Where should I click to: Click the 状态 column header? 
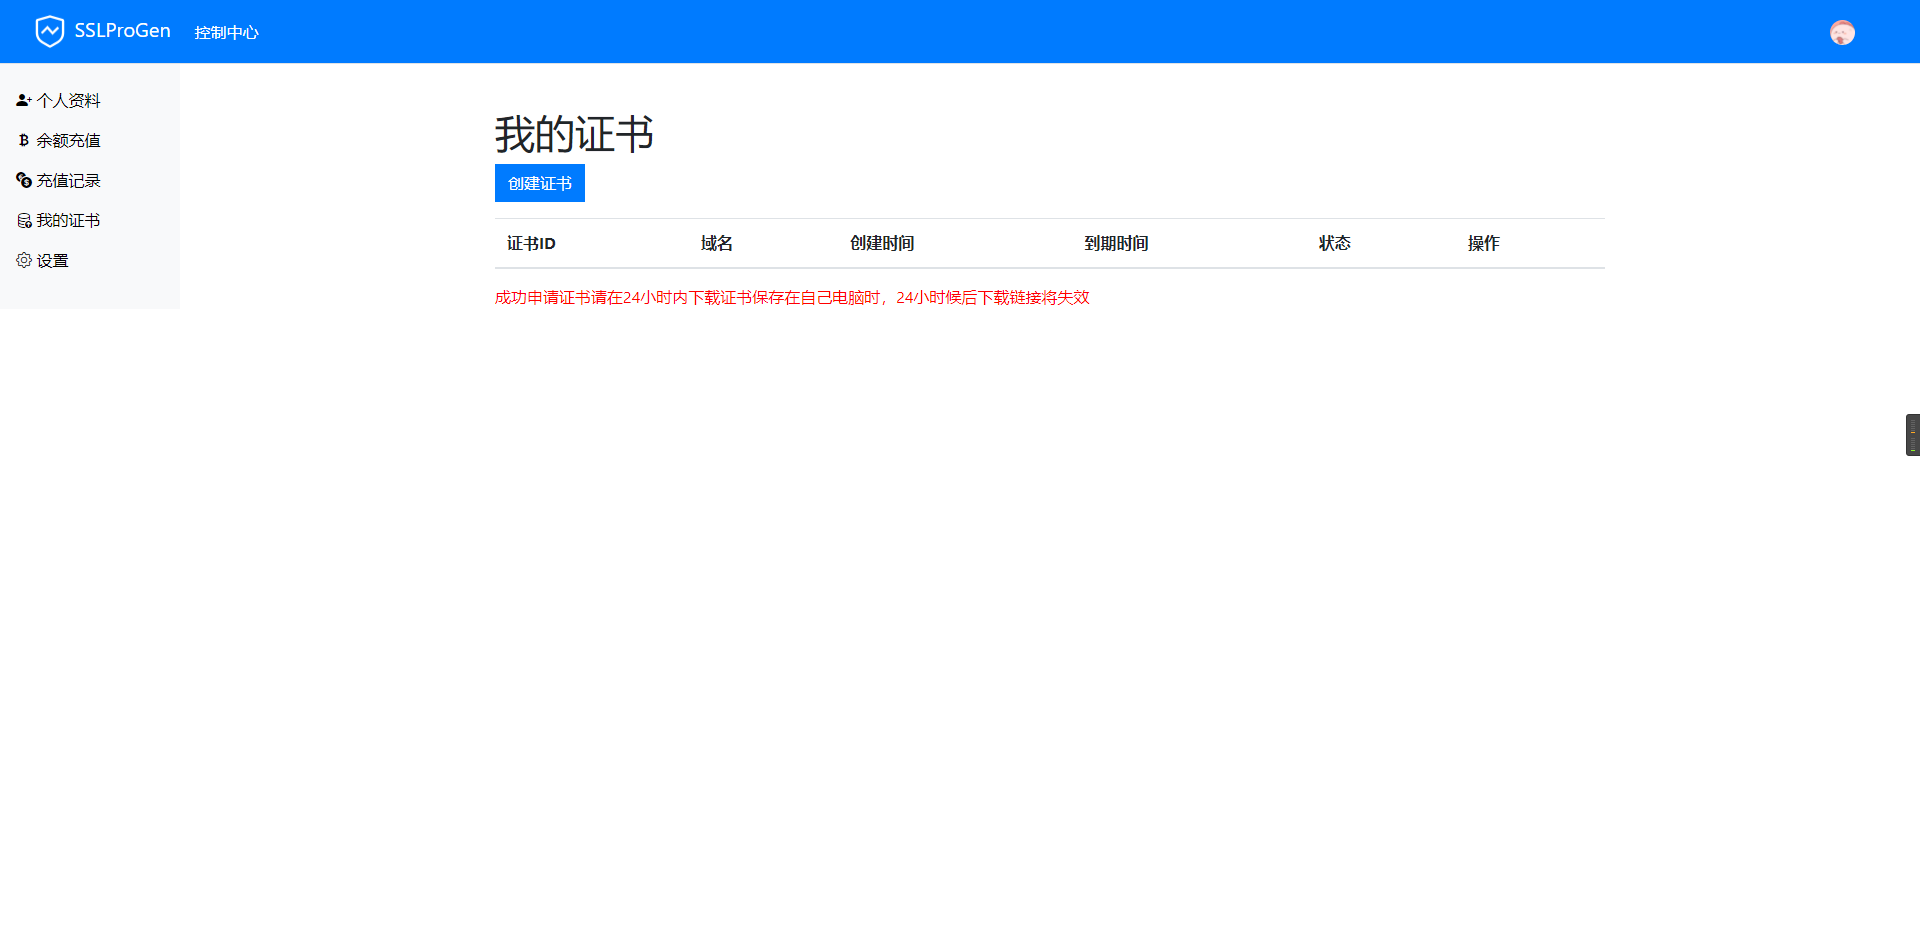[x=1335, y=243]
